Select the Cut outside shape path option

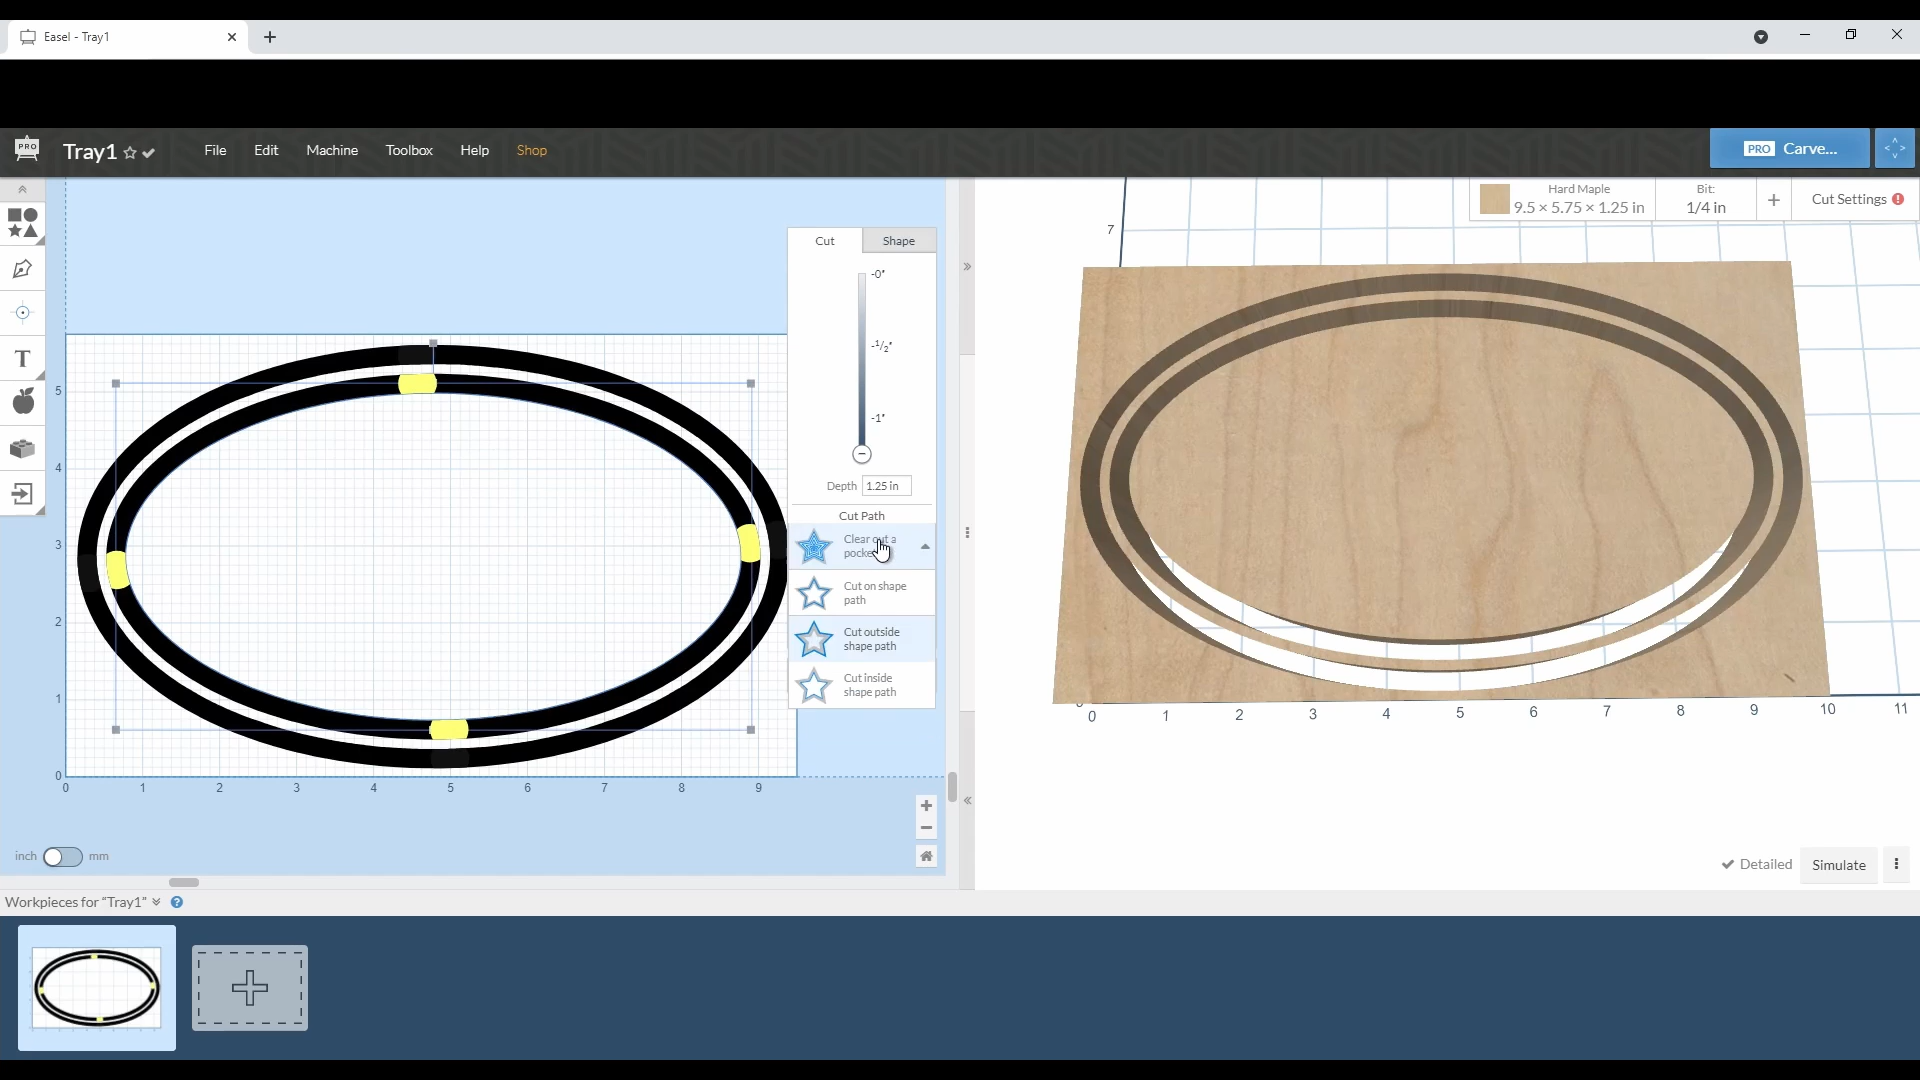[x=865, y=638]
